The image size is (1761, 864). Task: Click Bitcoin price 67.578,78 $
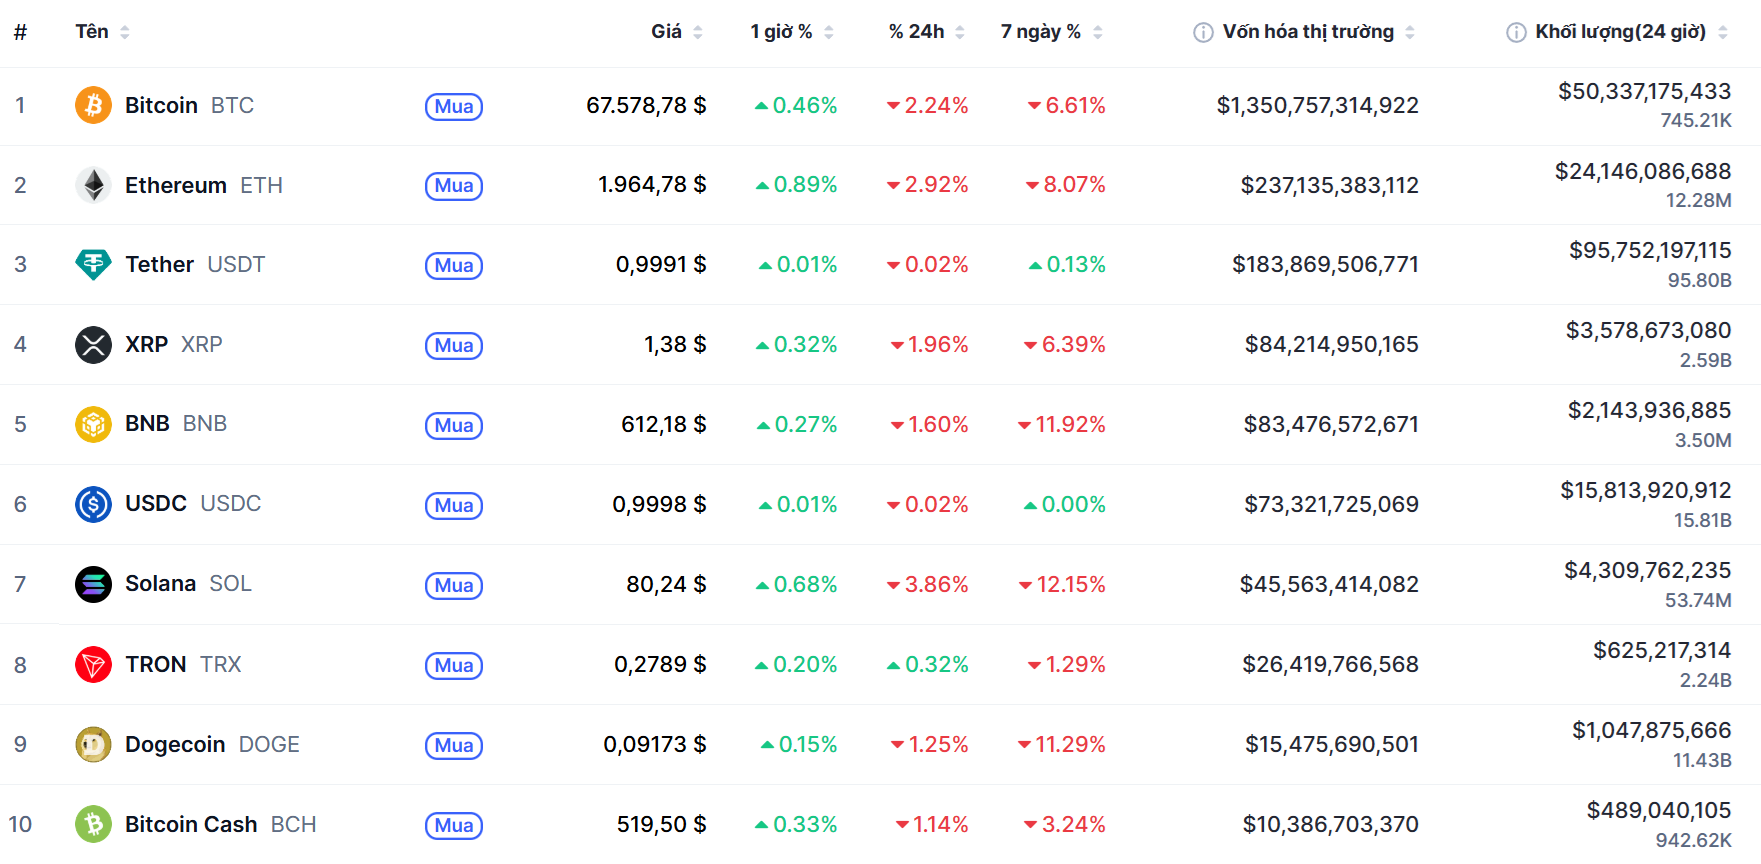coord(646,105)
